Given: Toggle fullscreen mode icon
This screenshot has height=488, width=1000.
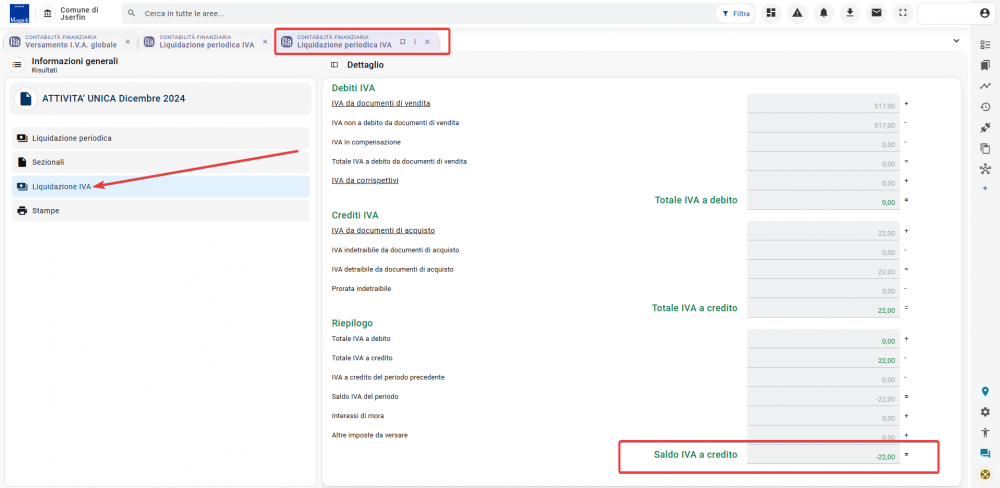Looking at the screenshot, I should [x=902, y=13].
